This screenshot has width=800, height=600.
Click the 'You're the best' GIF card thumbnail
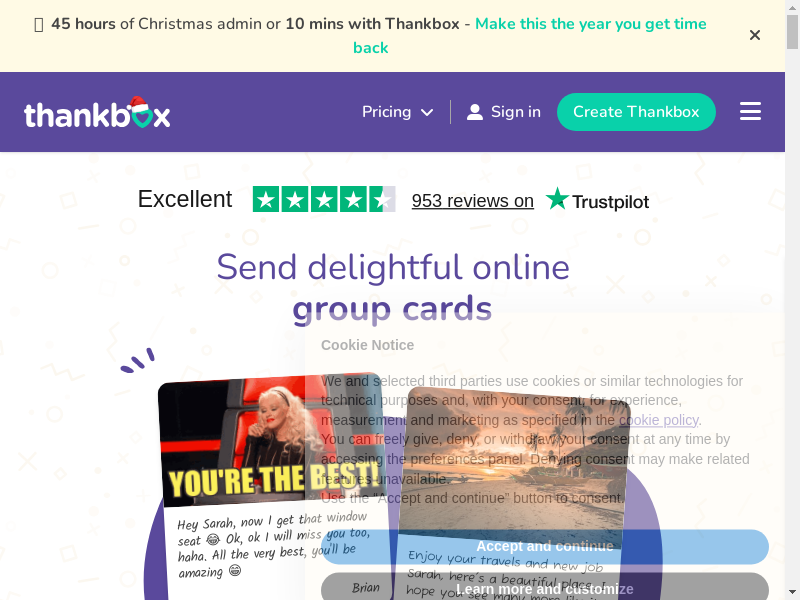270,439
